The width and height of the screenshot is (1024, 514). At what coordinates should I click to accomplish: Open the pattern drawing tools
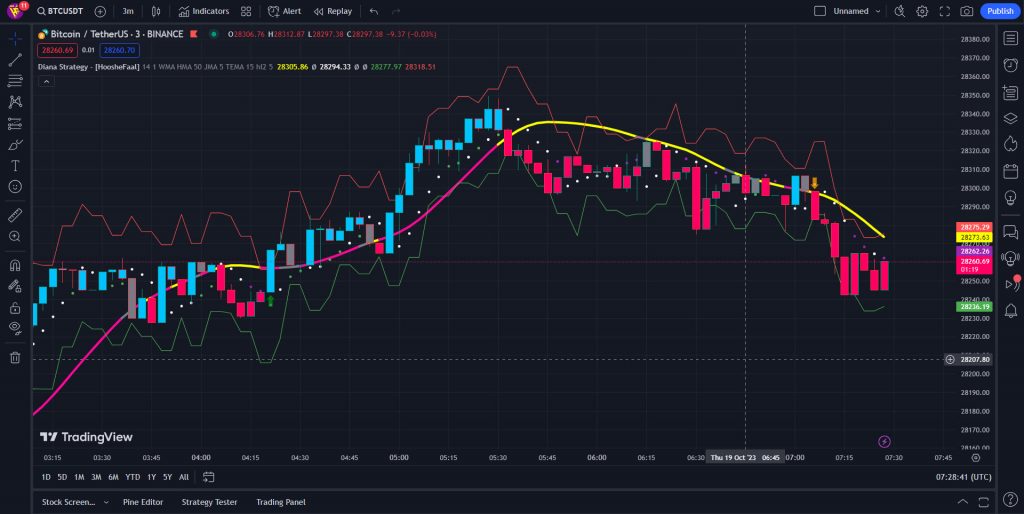(x=15, y=102)
